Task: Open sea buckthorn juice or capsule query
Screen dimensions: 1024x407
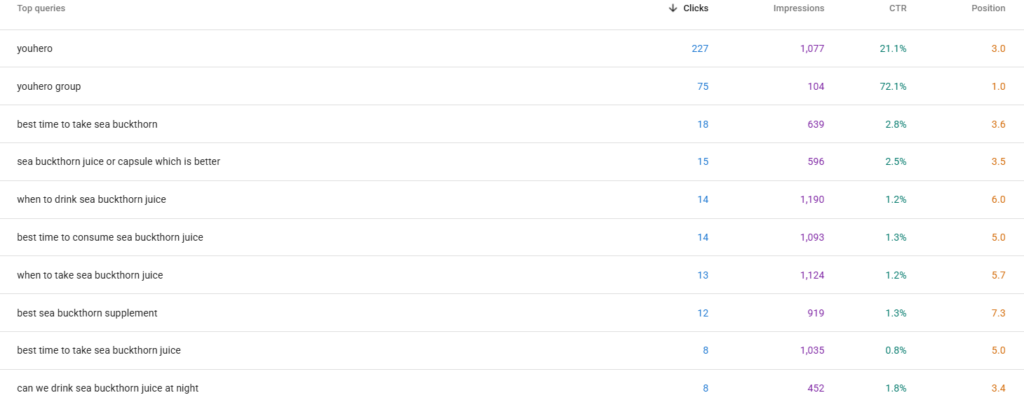Action: (x=512, y=161)
